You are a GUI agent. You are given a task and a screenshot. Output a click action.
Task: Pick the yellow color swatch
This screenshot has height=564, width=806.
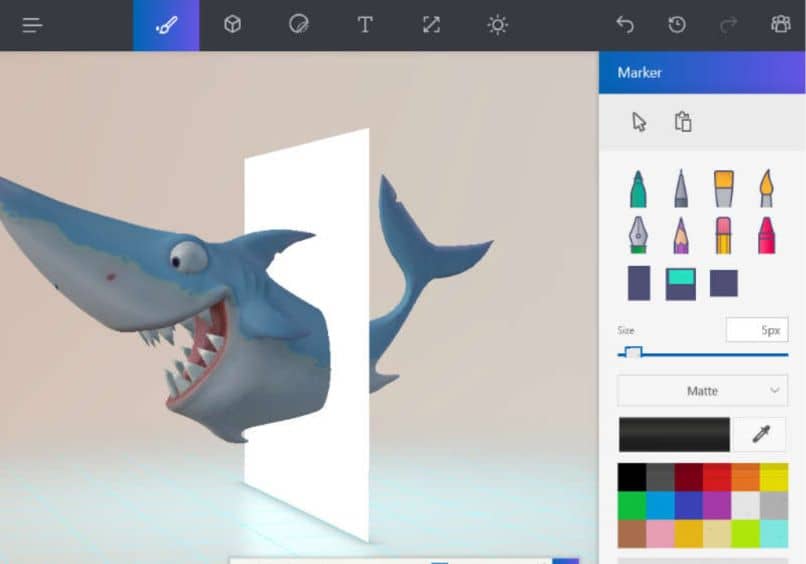pos(774,477)
